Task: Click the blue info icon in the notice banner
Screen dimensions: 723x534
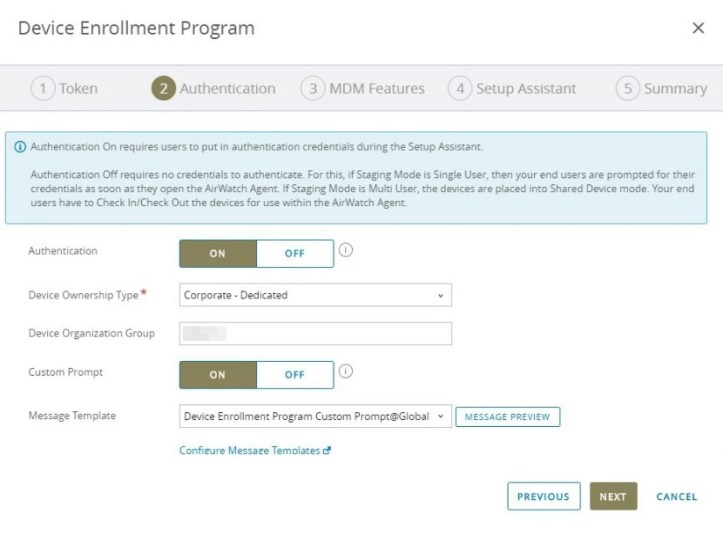Action: (20, 146)
